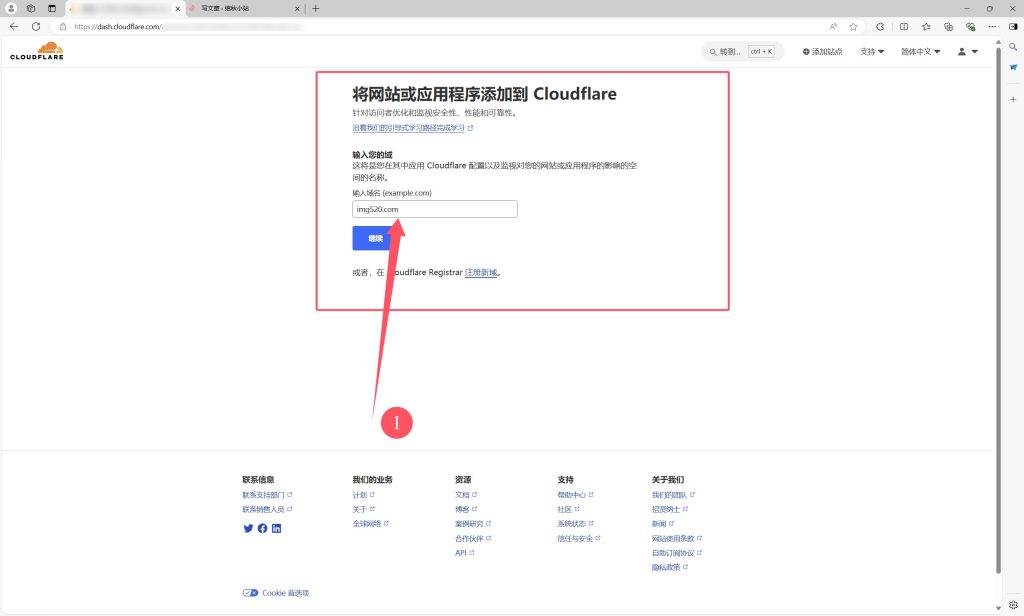Screen dimensions: 1024x616
Task: Open the 网站使用条款 footer link
Action: tap(677, 539)
